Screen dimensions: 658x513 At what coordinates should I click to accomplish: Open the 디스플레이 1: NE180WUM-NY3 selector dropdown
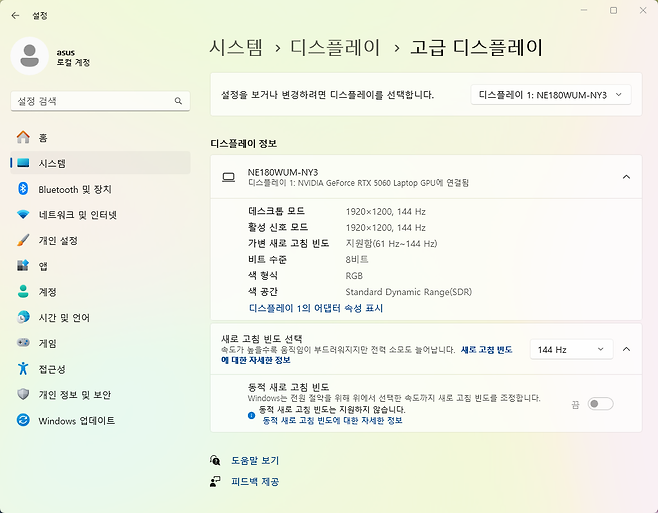pos(551,94)
